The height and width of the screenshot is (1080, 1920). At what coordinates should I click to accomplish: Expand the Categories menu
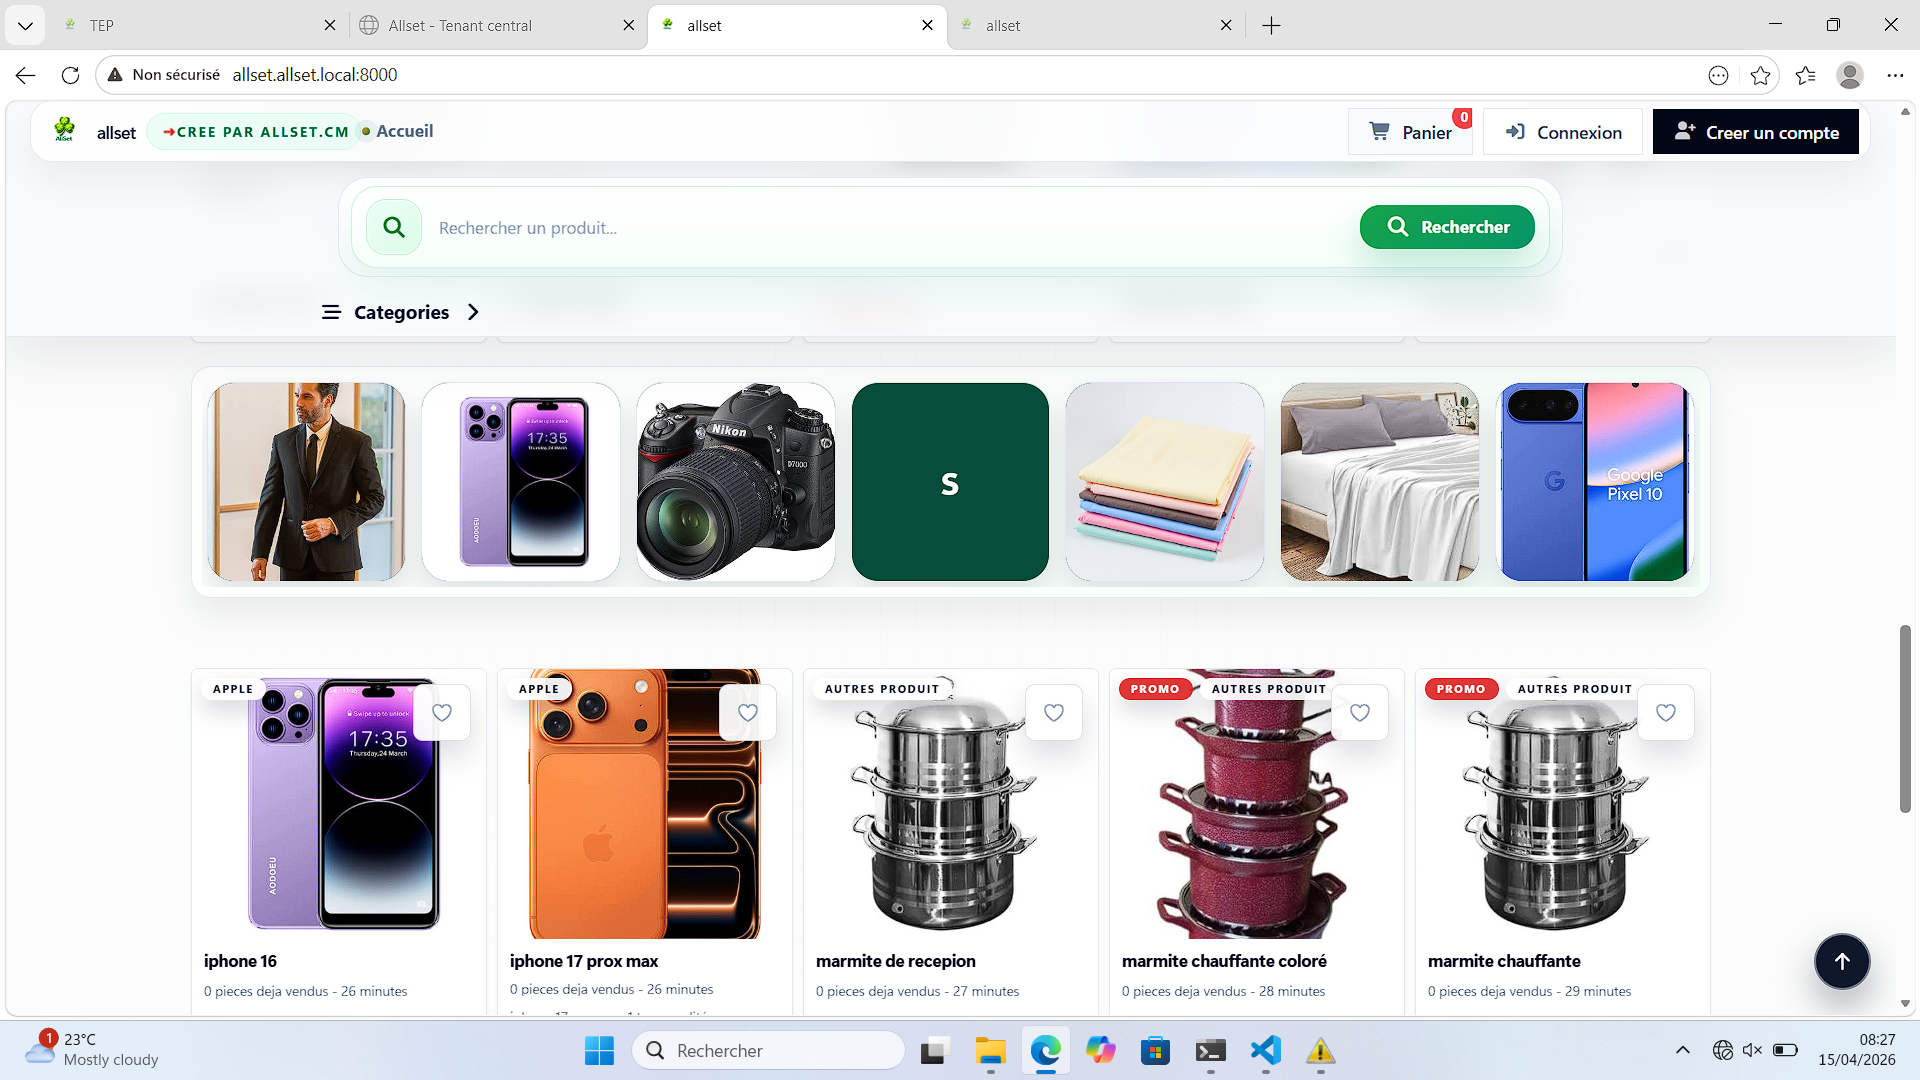tap(401, 313)
